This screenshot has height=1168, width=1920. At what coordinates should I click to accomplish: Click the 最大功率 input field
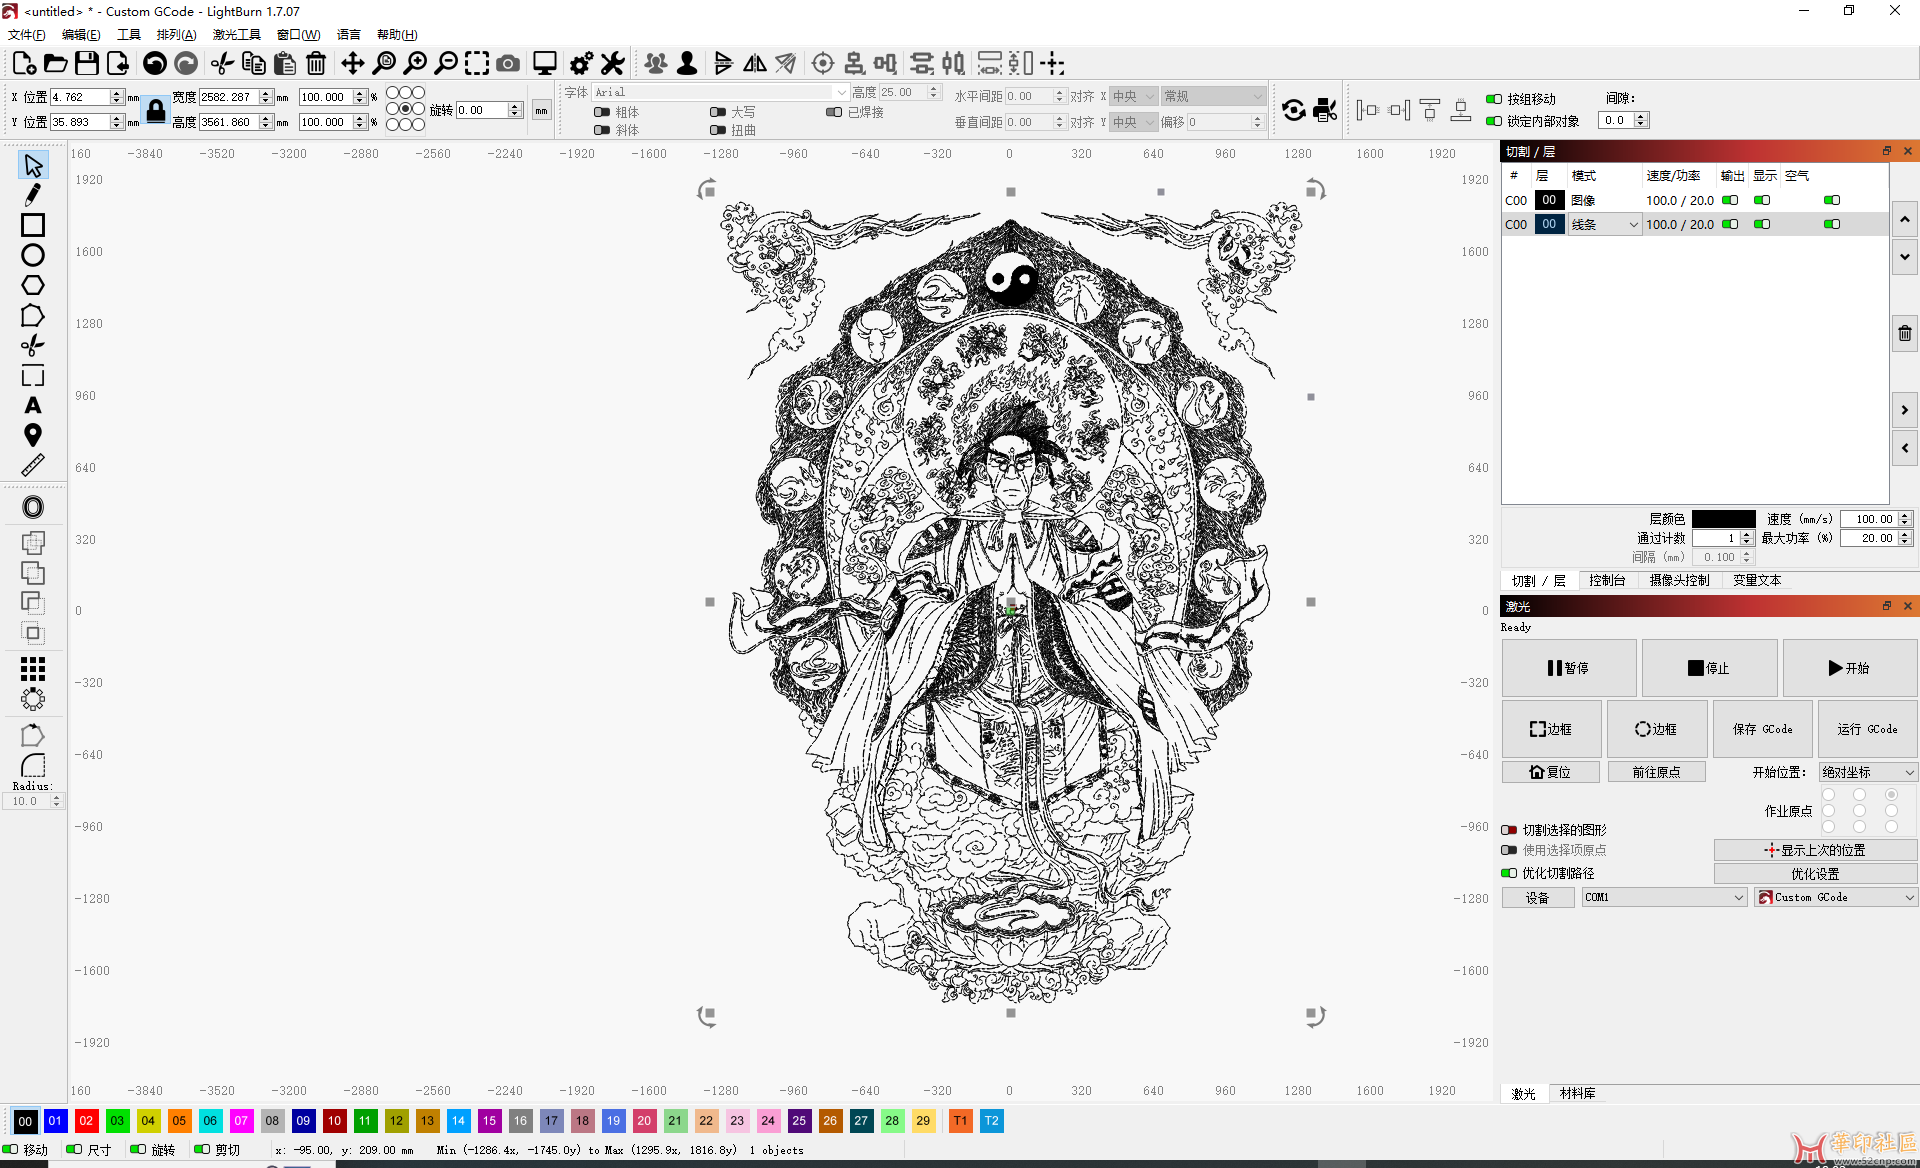click(x=1869, y=538)
